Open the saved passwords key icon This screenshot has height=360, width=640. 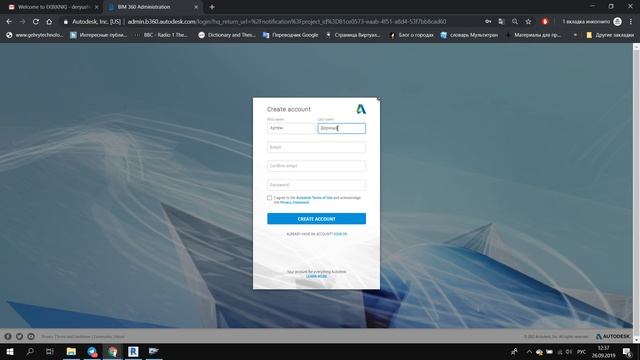[x=488, y=22]
